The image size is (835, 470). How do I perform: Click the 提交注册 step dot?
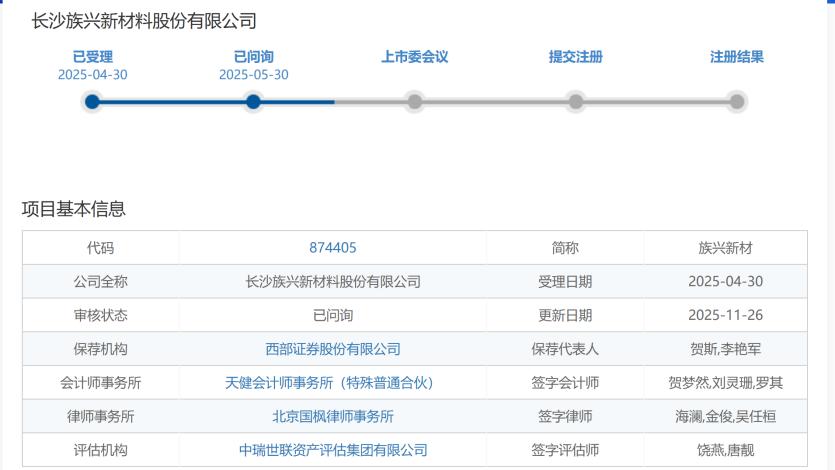pyautogui.click(x=575, y=101)
